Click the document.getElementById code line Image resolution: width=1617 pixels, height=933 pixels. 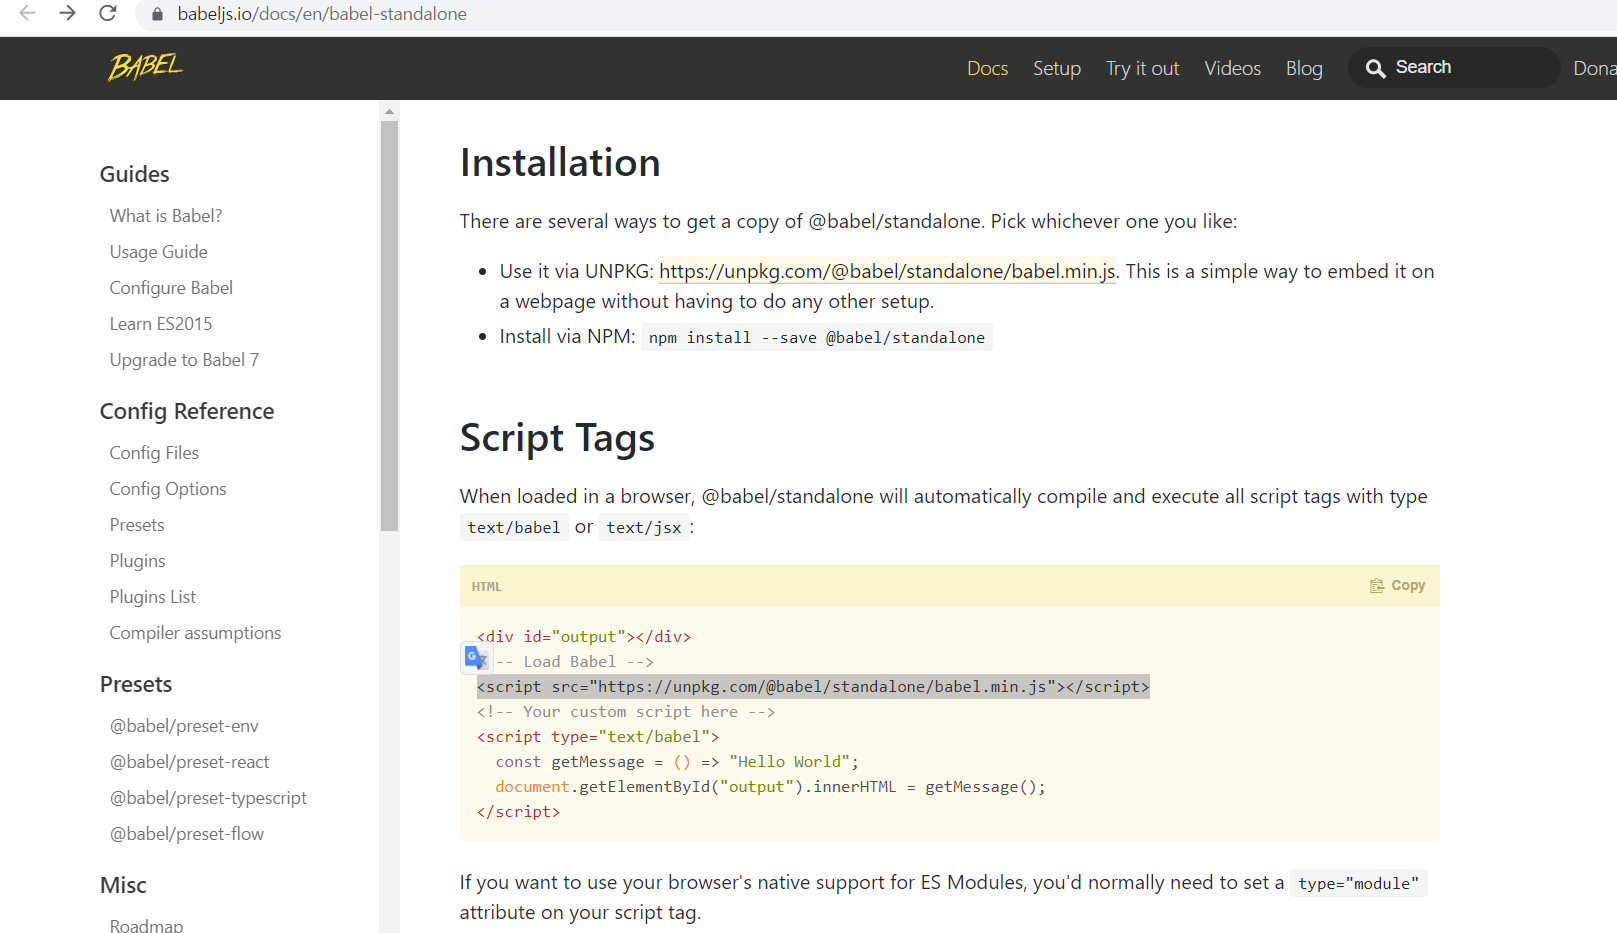click(770, 787)
